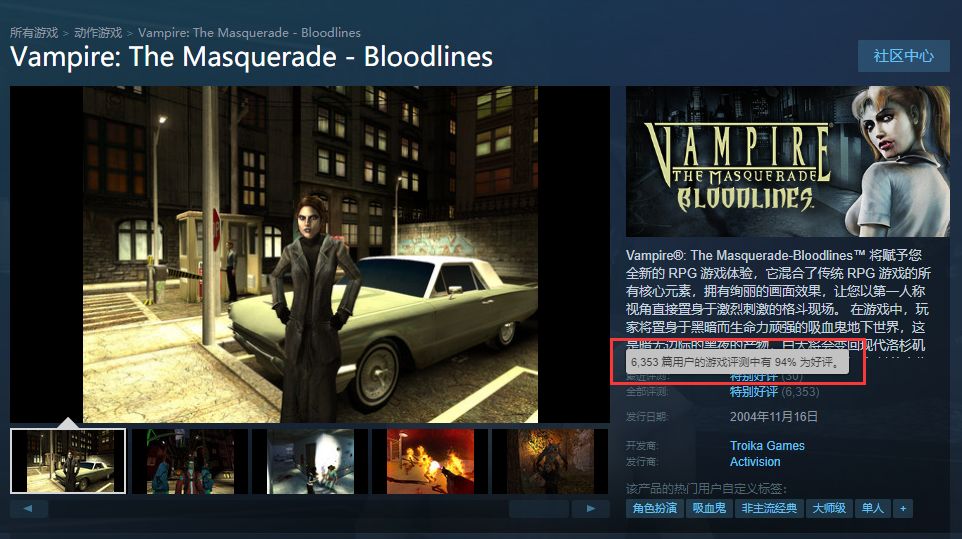Open the 所有游戏 breadcrumb link

(x=34, y=32)
